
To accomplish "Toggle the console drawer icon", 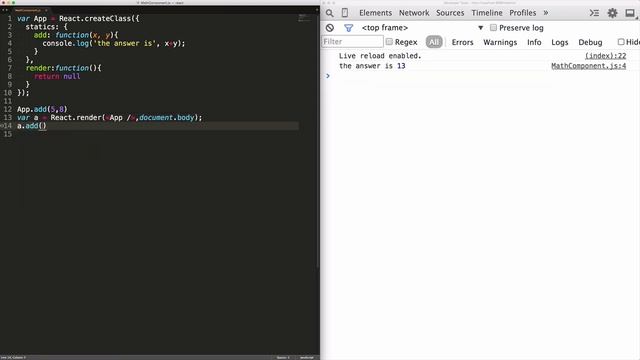I will pos(594,13).
